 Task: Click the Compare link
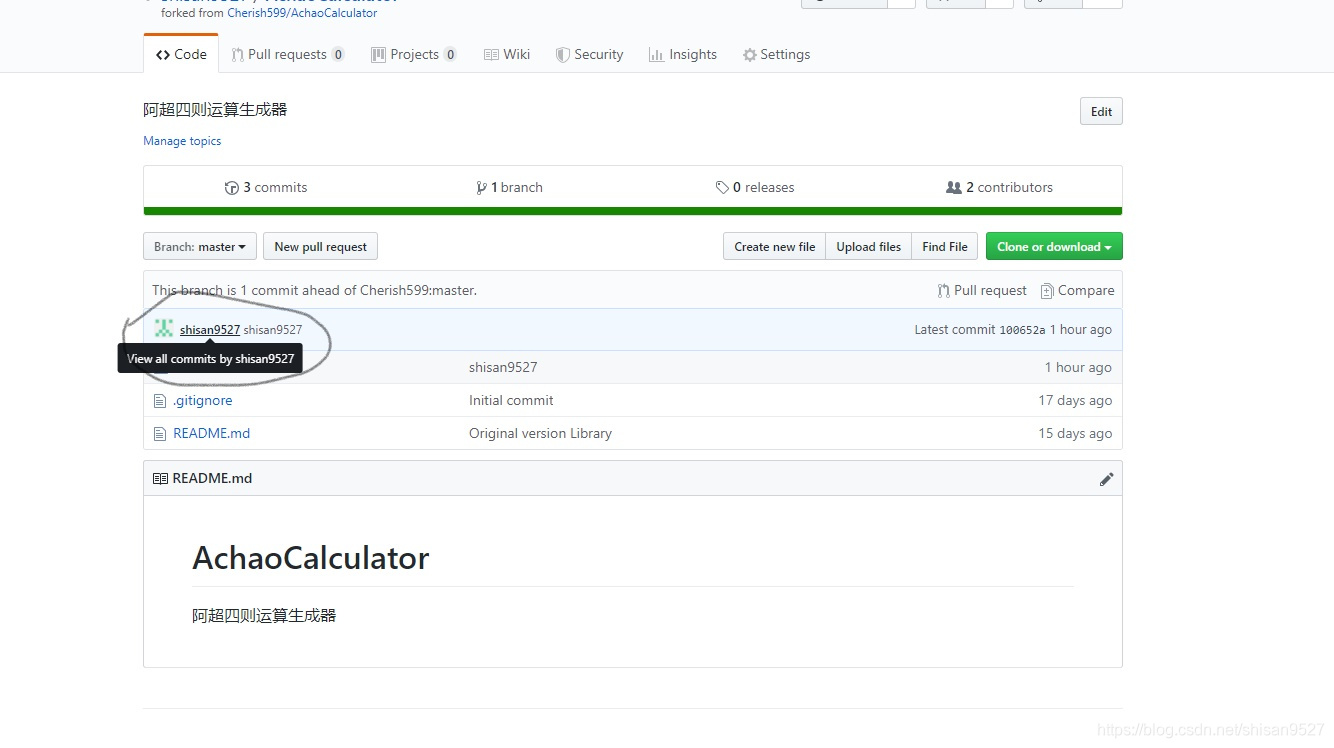[x=1077, y=290]
